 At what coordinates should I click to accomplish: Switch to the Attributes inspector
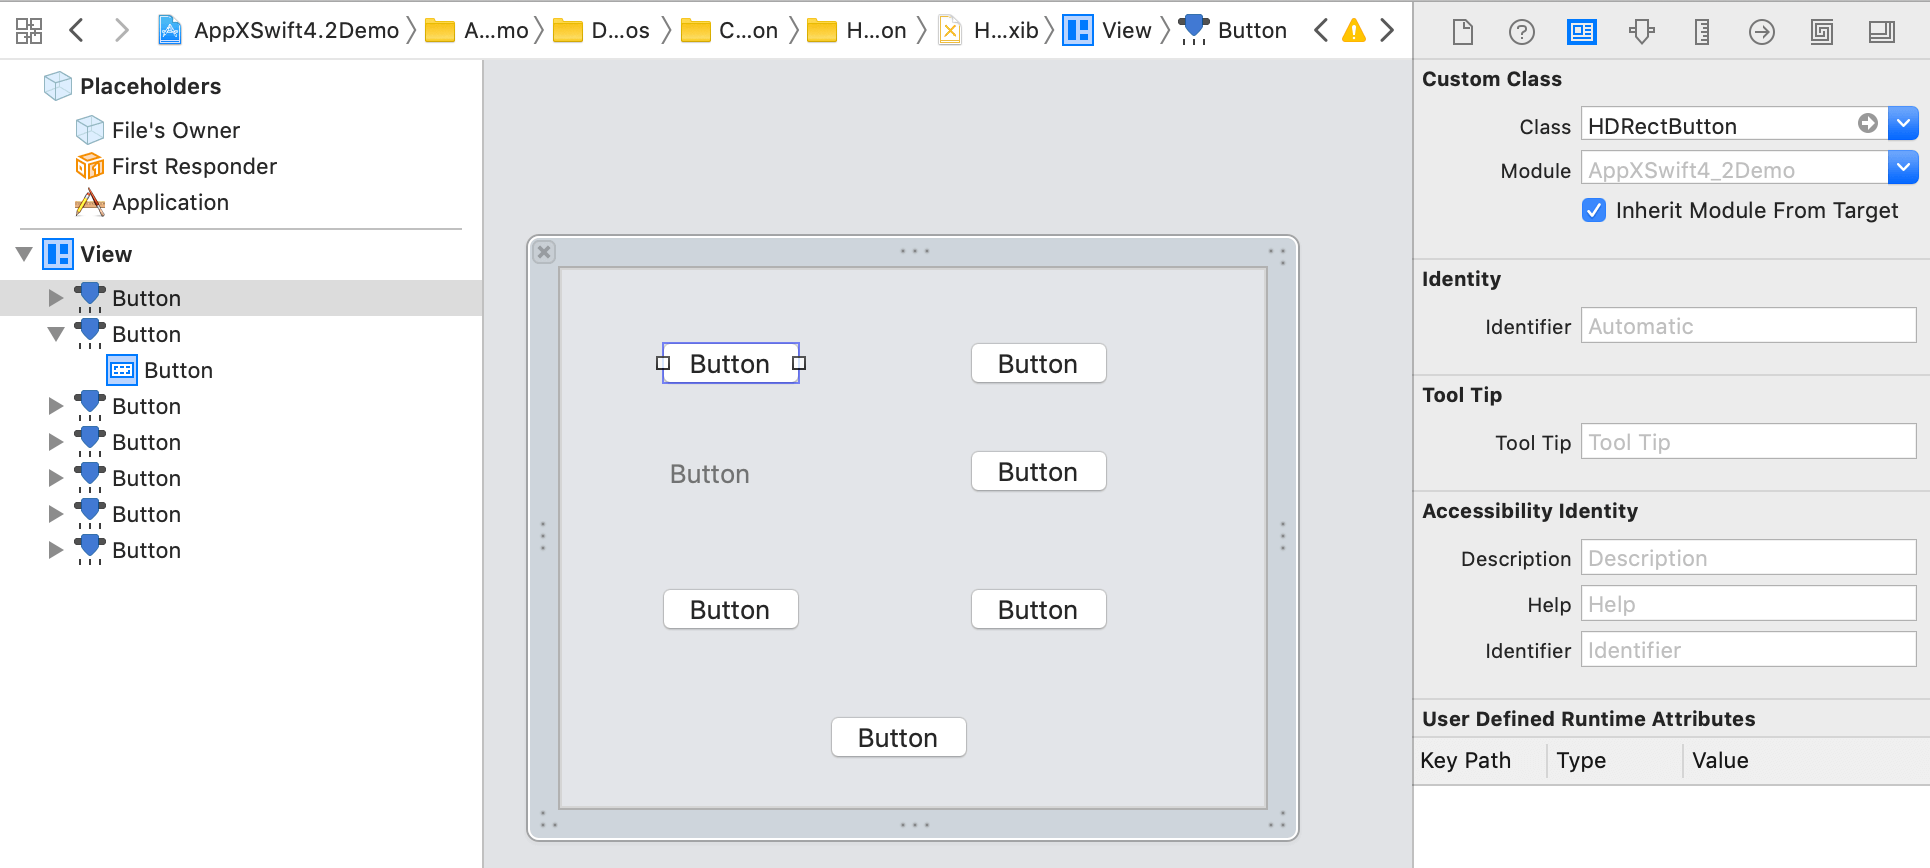(1641, 32)
